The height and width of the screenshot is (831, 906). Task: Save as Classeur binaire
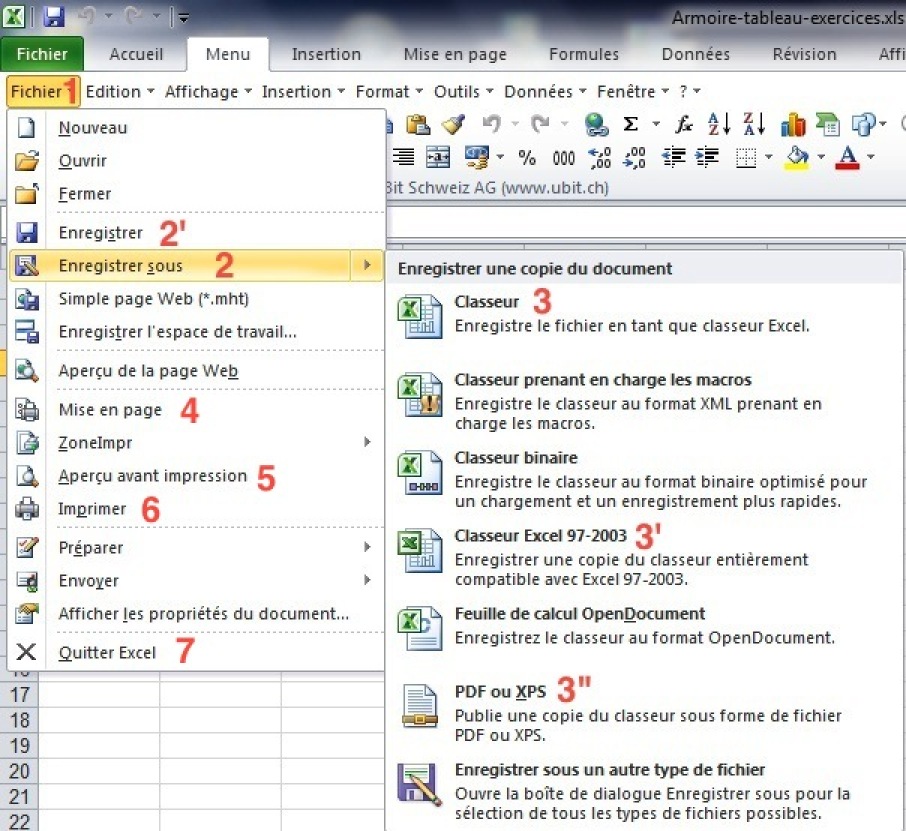coord(644,478)
